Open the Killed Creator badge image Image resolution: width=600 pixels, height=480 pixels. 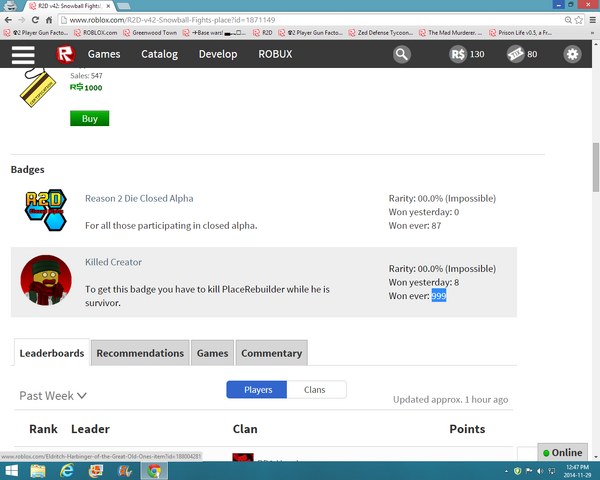click(46, 280)
